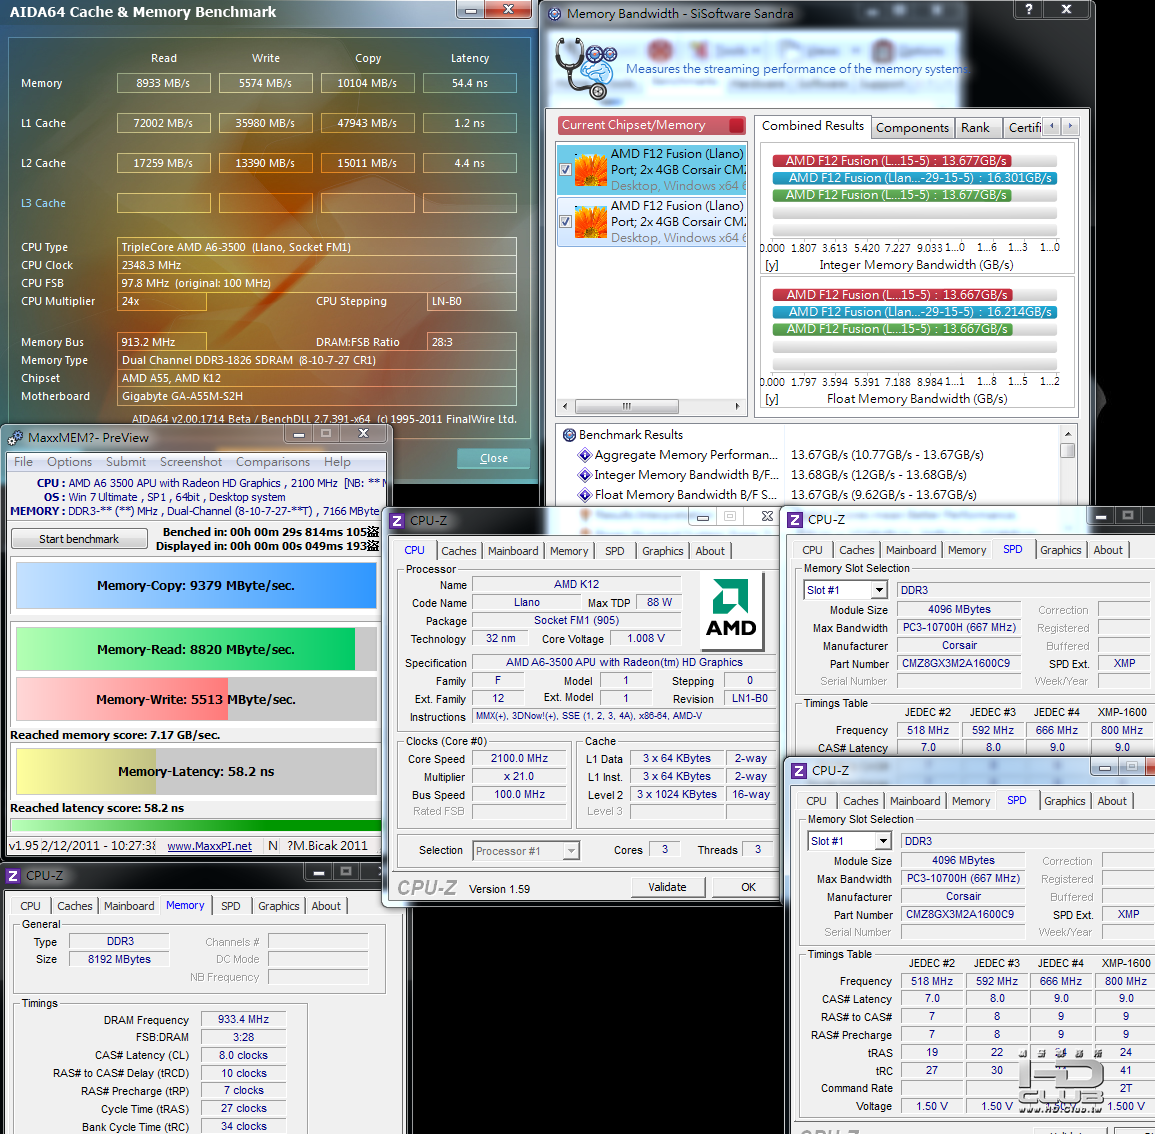
Task: Click the Memory Bandwidth title bar icon
Action: [554, 13]
